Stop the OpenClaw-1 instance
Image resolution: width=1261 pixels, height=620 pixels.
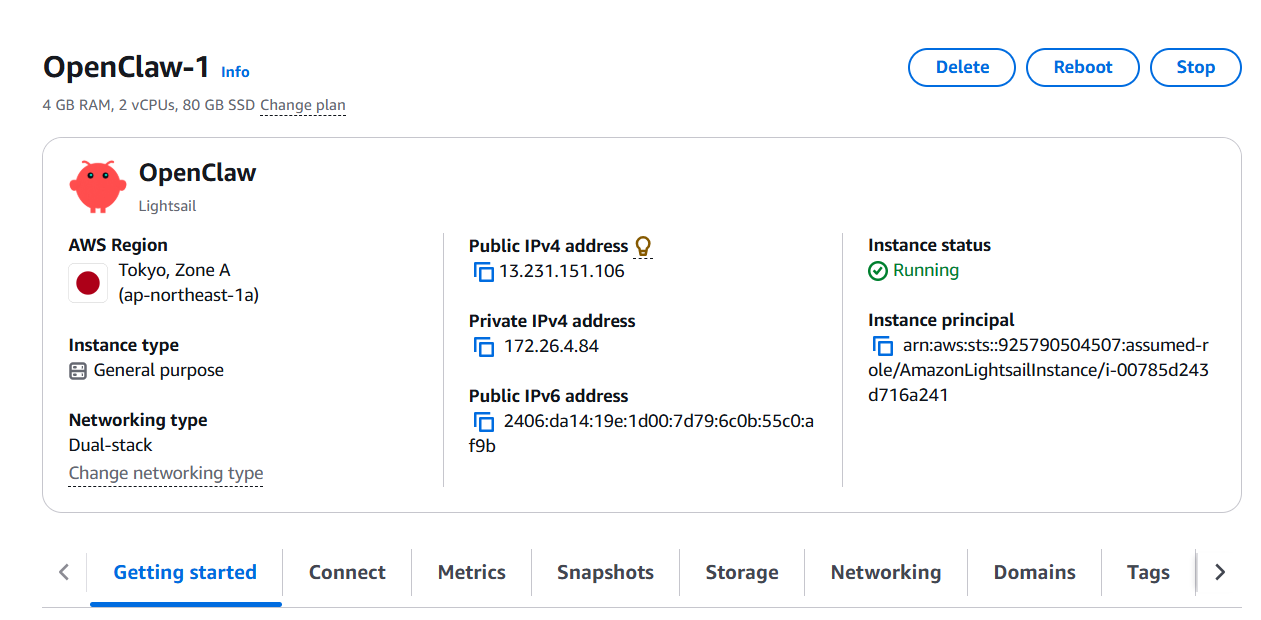[x=1195, y=68]
